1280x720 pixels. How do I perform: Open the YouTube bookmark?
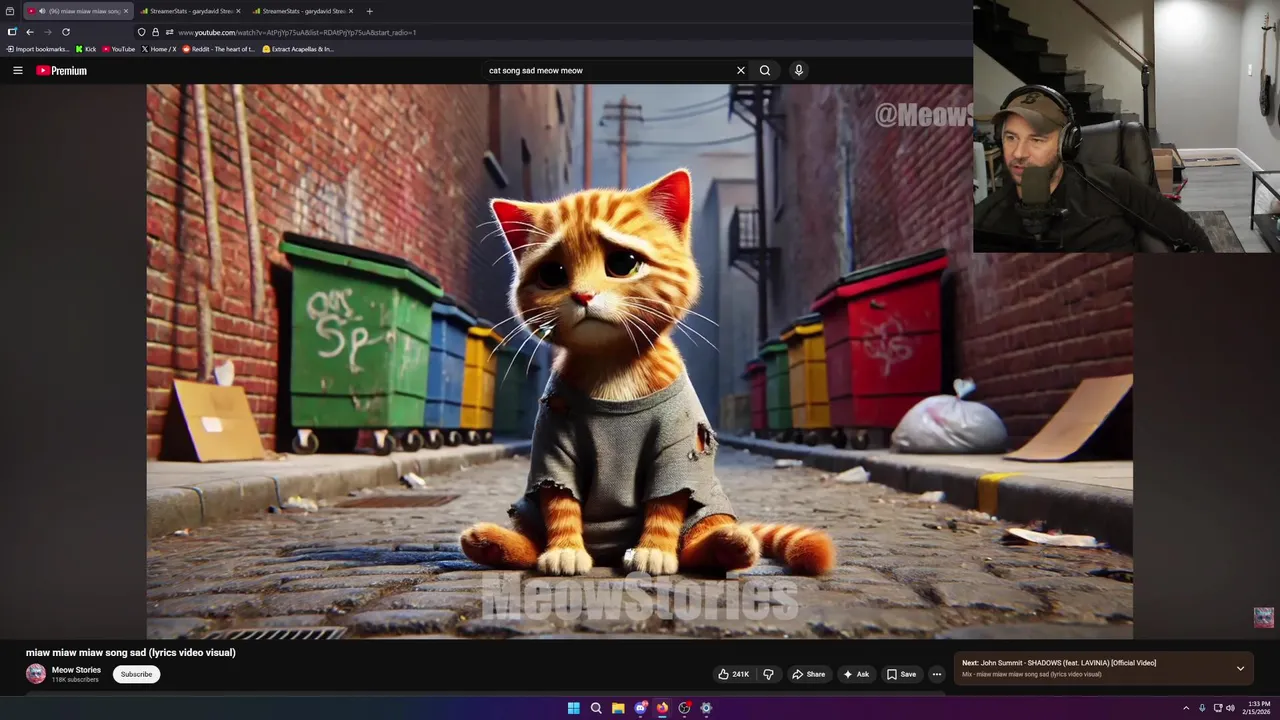pos(118,49)
